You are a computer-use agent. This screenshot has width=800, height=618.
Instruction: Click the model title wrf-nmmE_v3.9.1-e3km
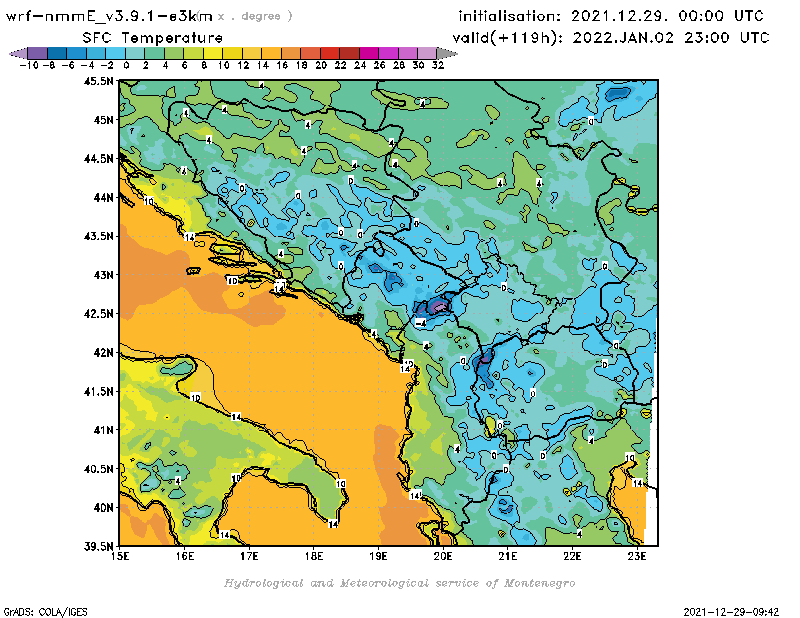click(109, 16)
